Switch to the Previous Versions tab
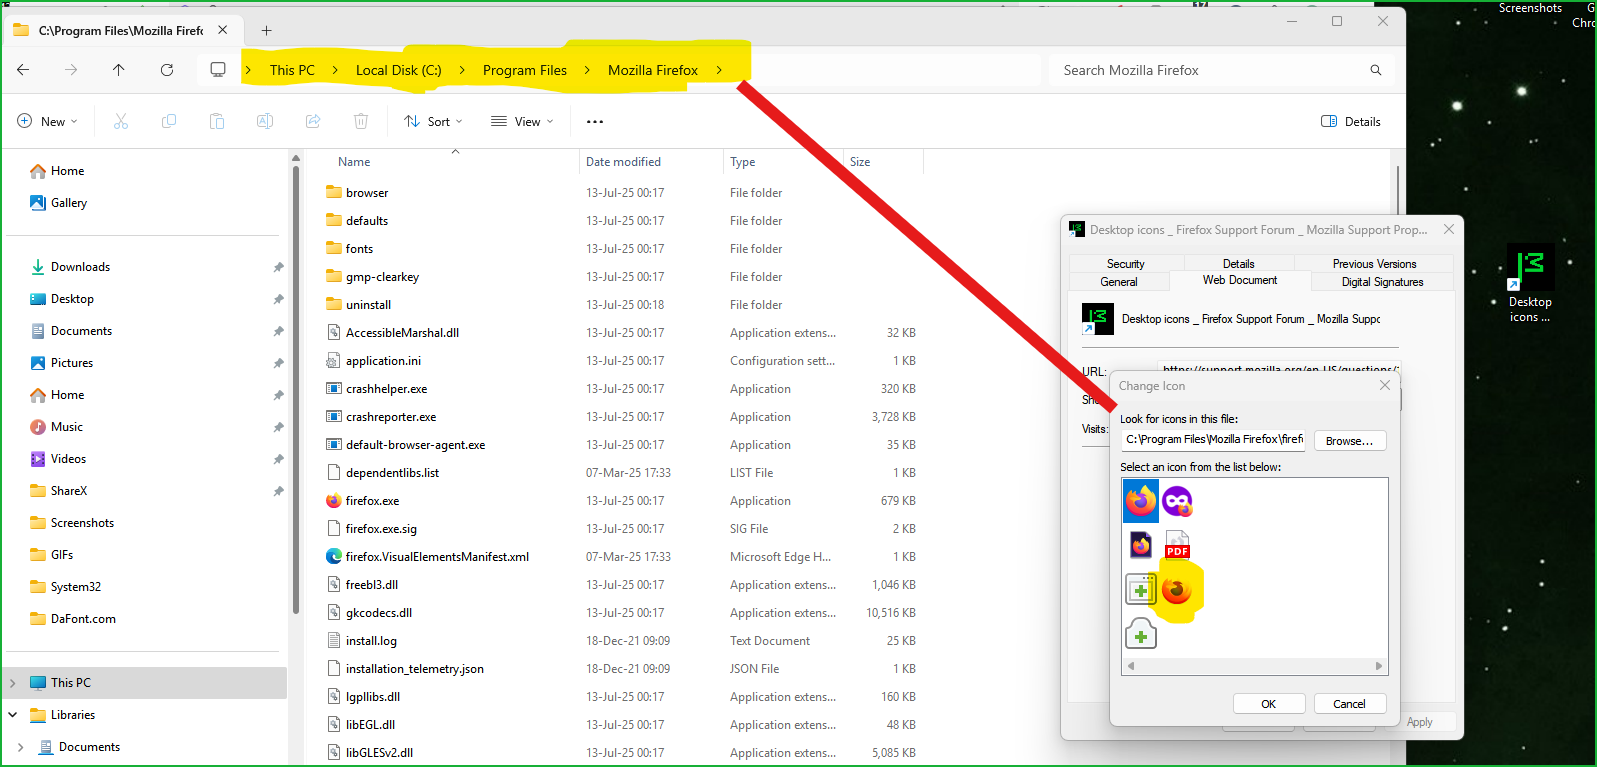This screenshot has height=767, width=1597. pos(1374,264)
